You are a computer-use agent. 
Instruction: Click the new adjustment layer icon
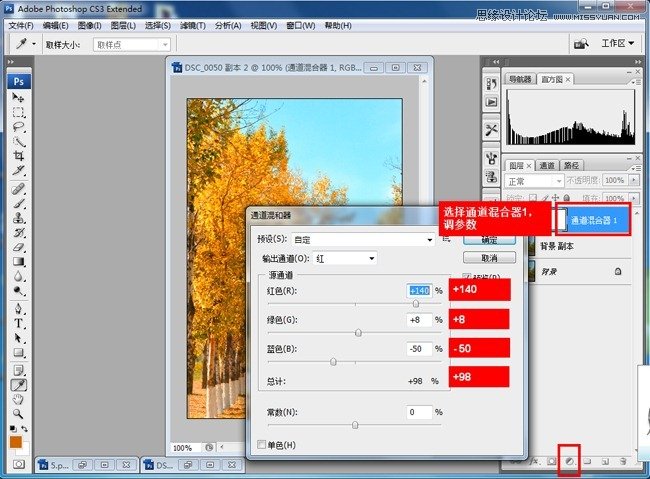569,461
